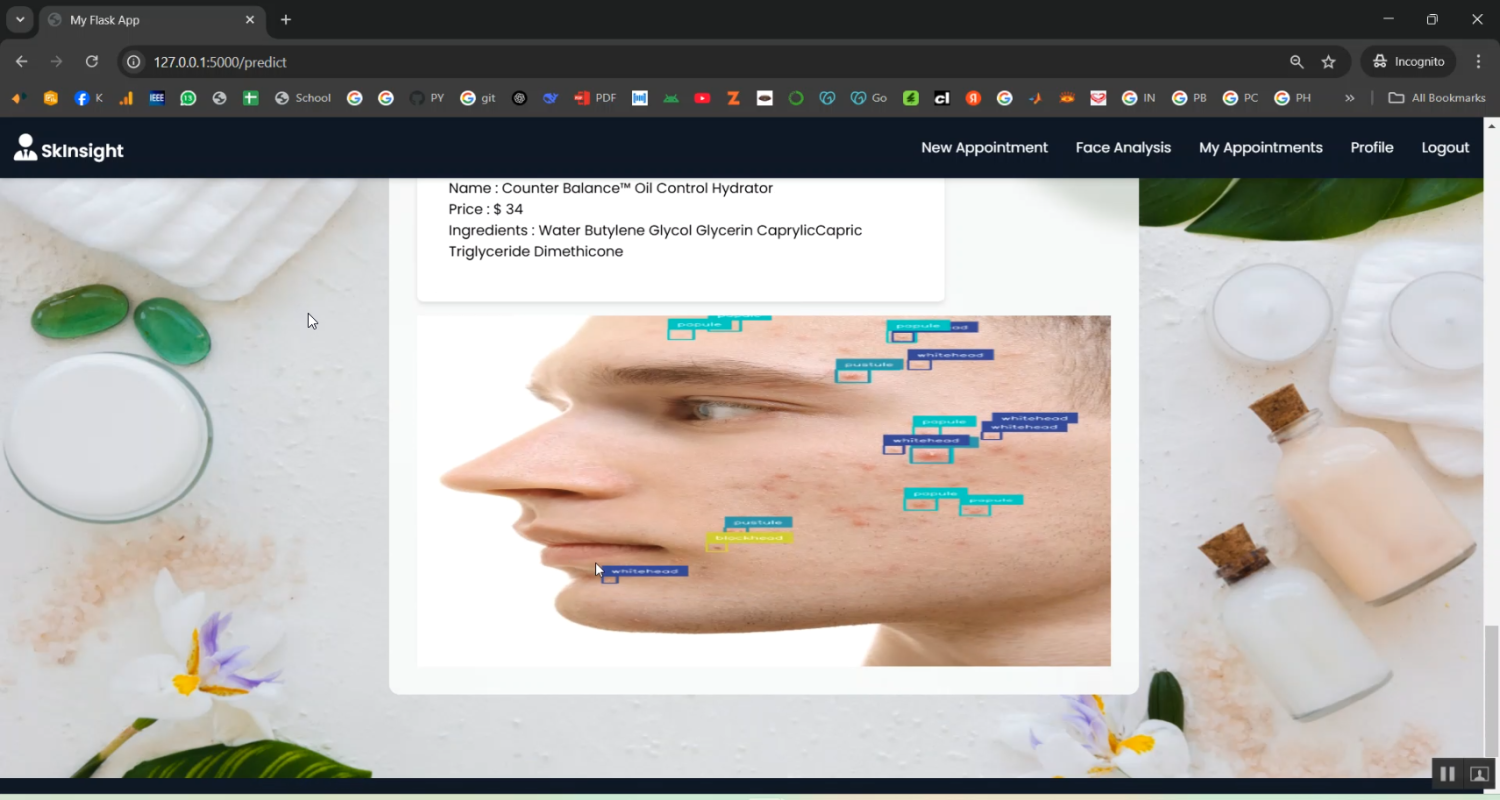Open the GitHub 'PY' bookmark

click(x=427, y=98)
